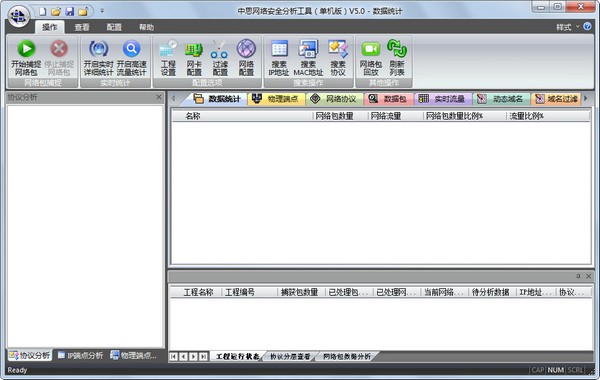
Task: Sort by 流量比例% column header
Action: [548, 116]
